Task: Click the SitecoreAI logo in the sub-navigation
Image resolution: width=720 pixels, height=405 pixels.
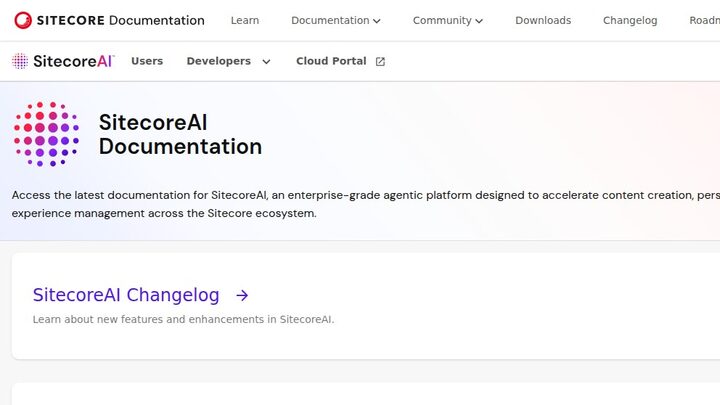Action: click(63, 61)
